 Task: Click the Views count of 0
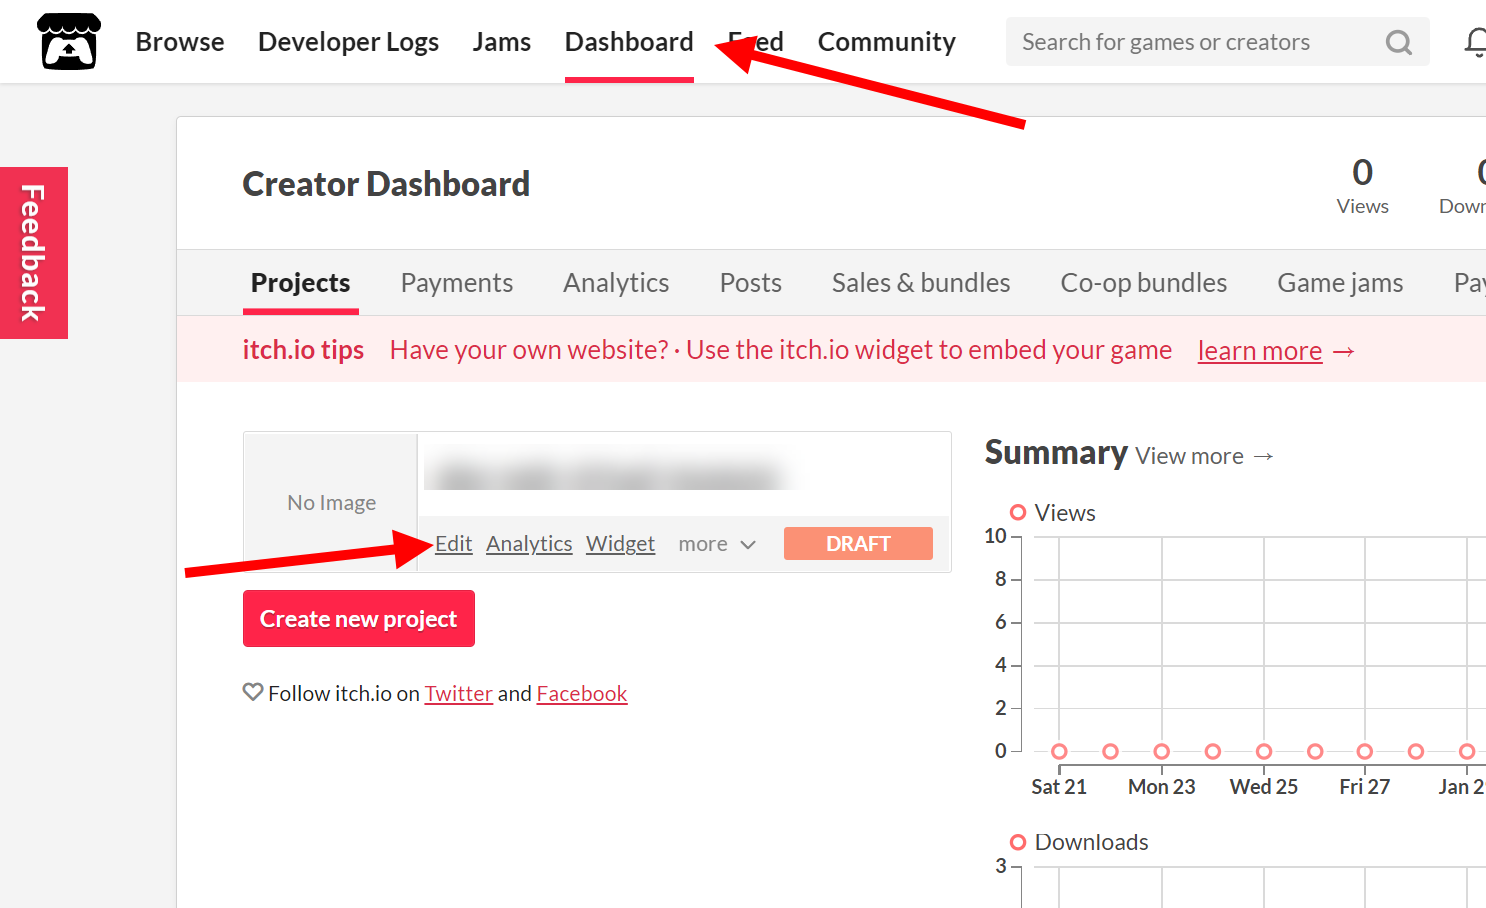pyautogui.click(x=1362, y=172)
